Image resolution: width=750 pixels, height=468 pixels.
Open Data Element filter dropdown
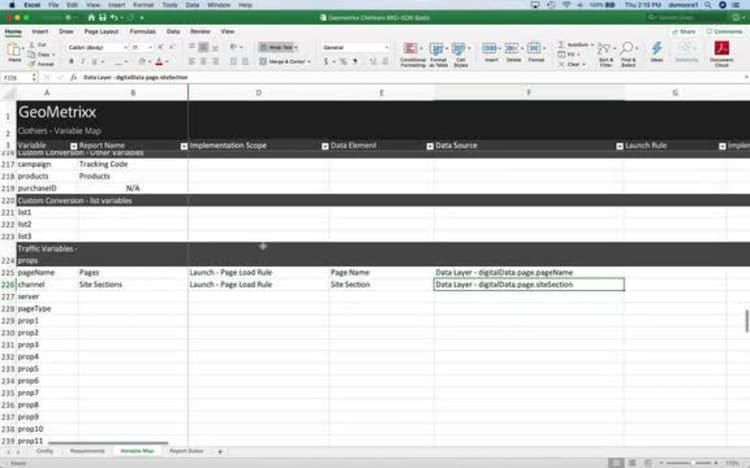(x=430, y=146)
